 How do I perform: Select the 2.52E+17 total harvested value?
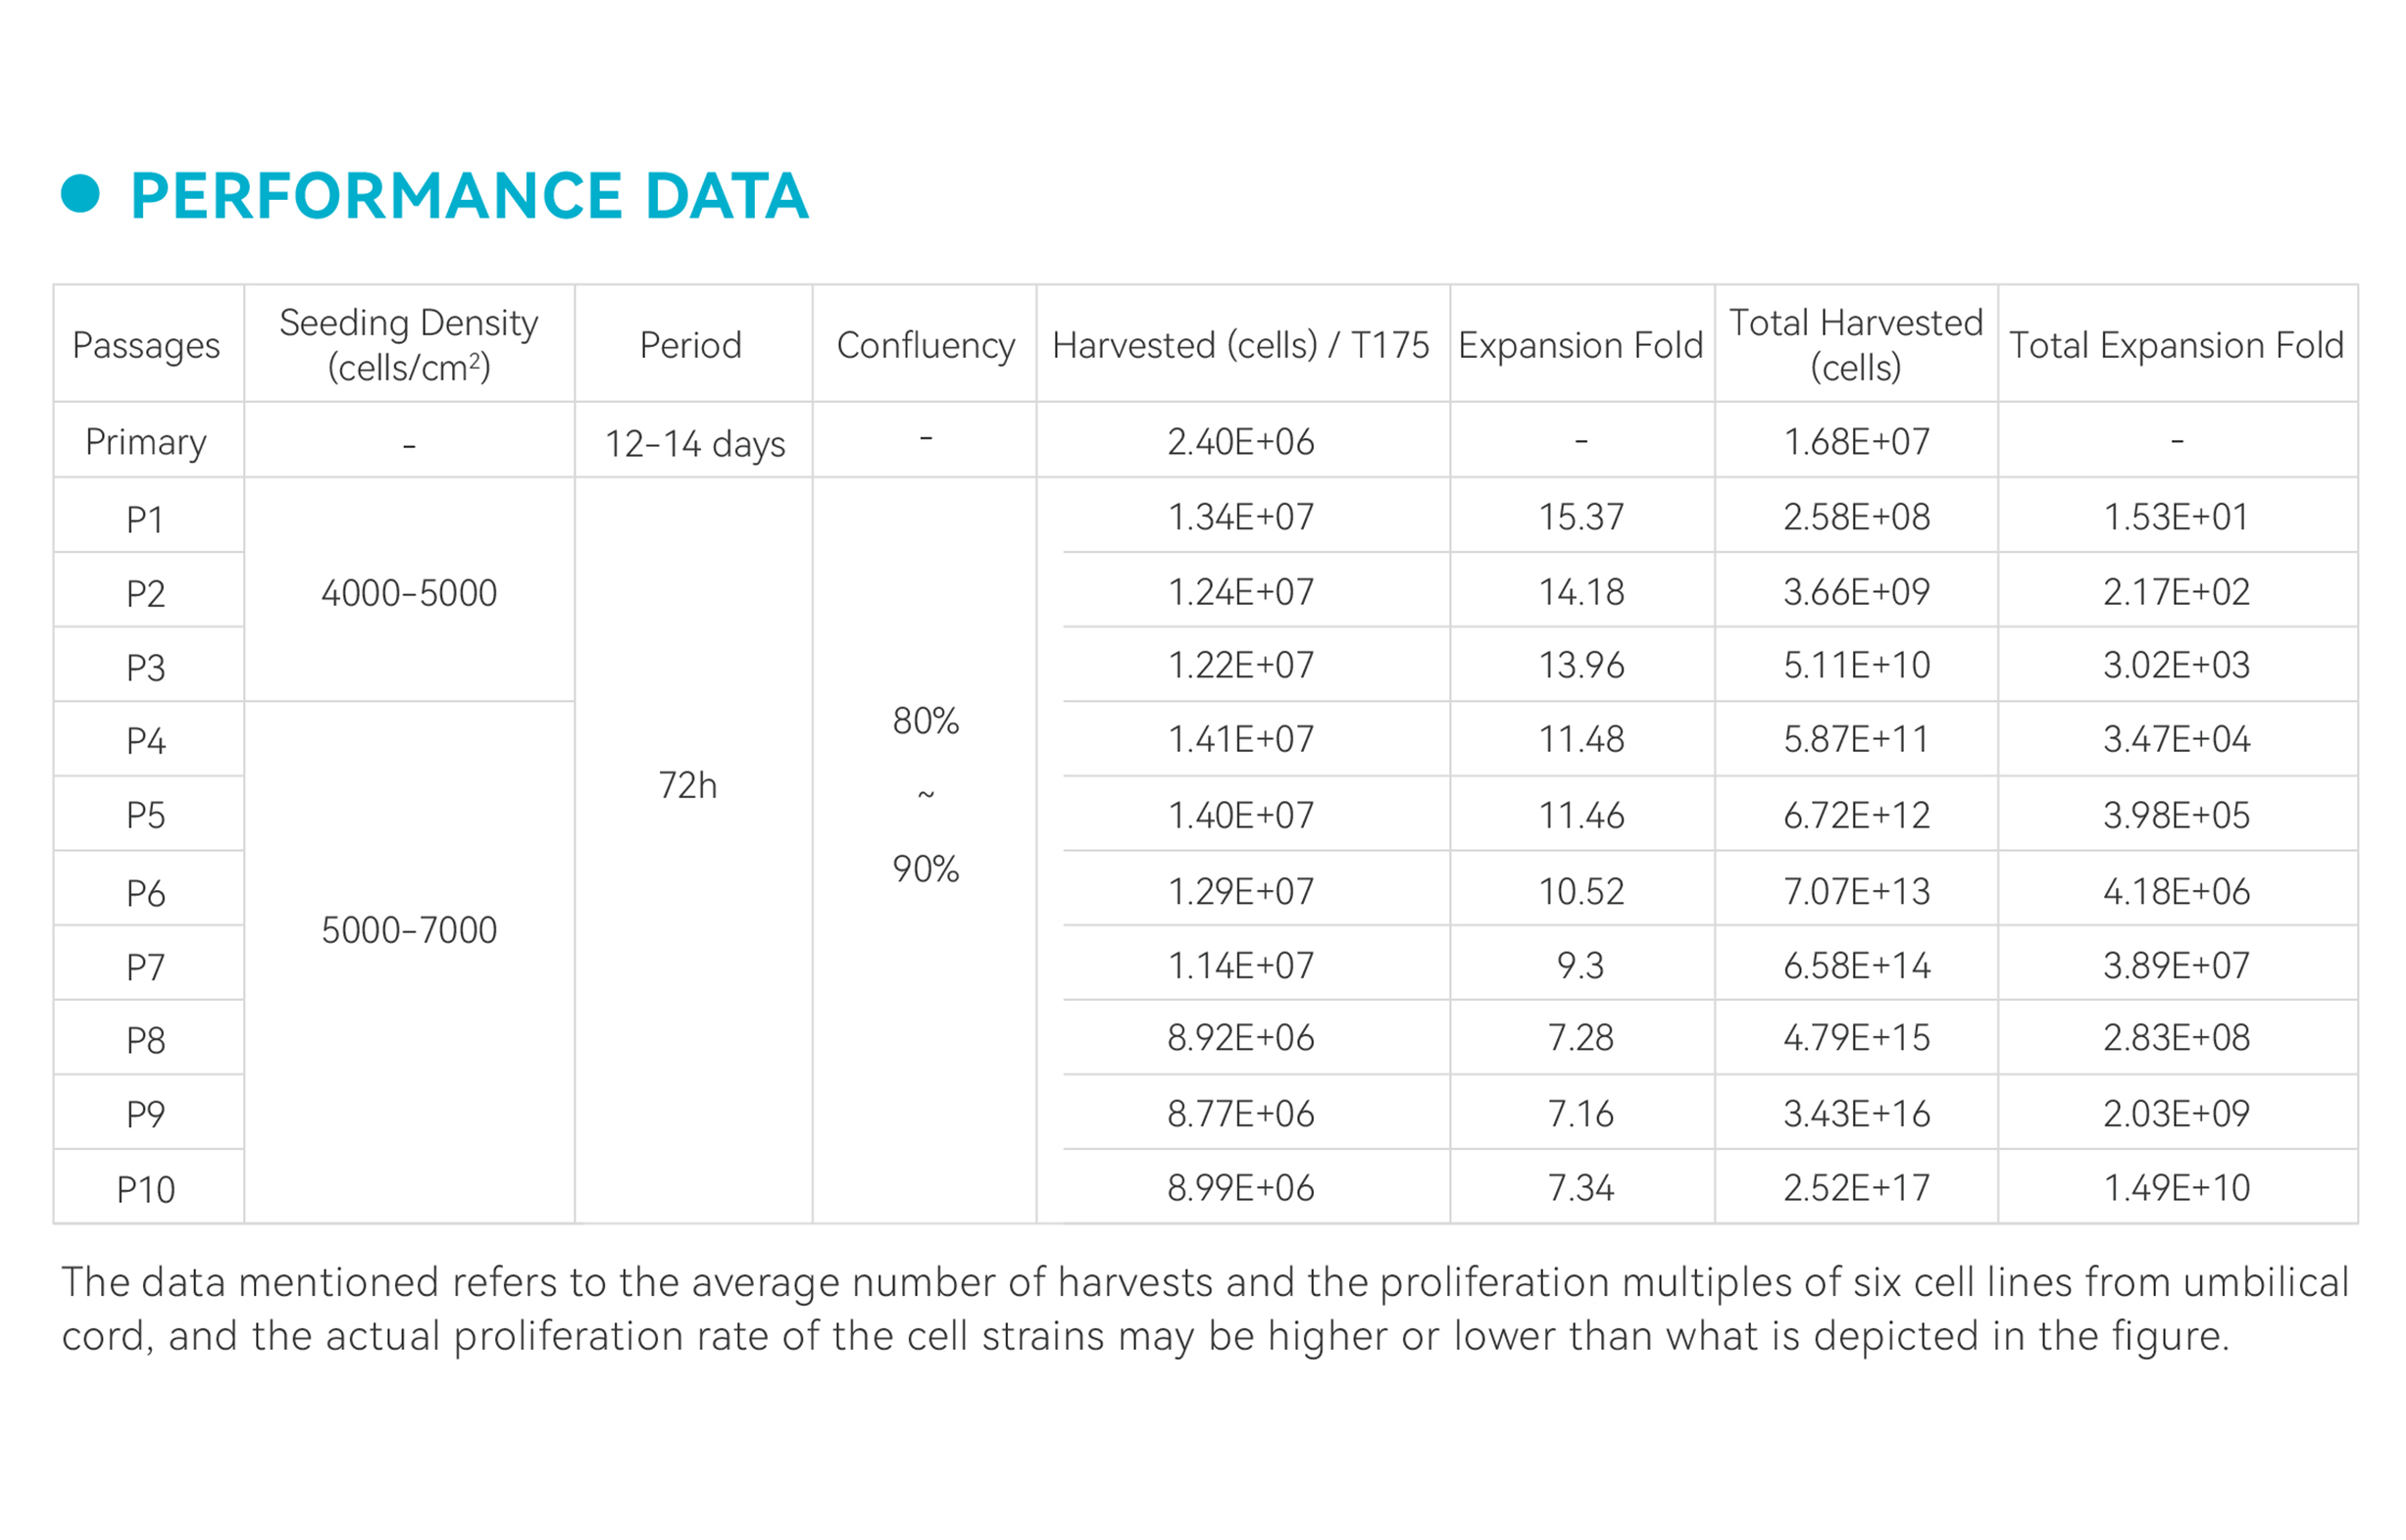click(1856, 1188)
